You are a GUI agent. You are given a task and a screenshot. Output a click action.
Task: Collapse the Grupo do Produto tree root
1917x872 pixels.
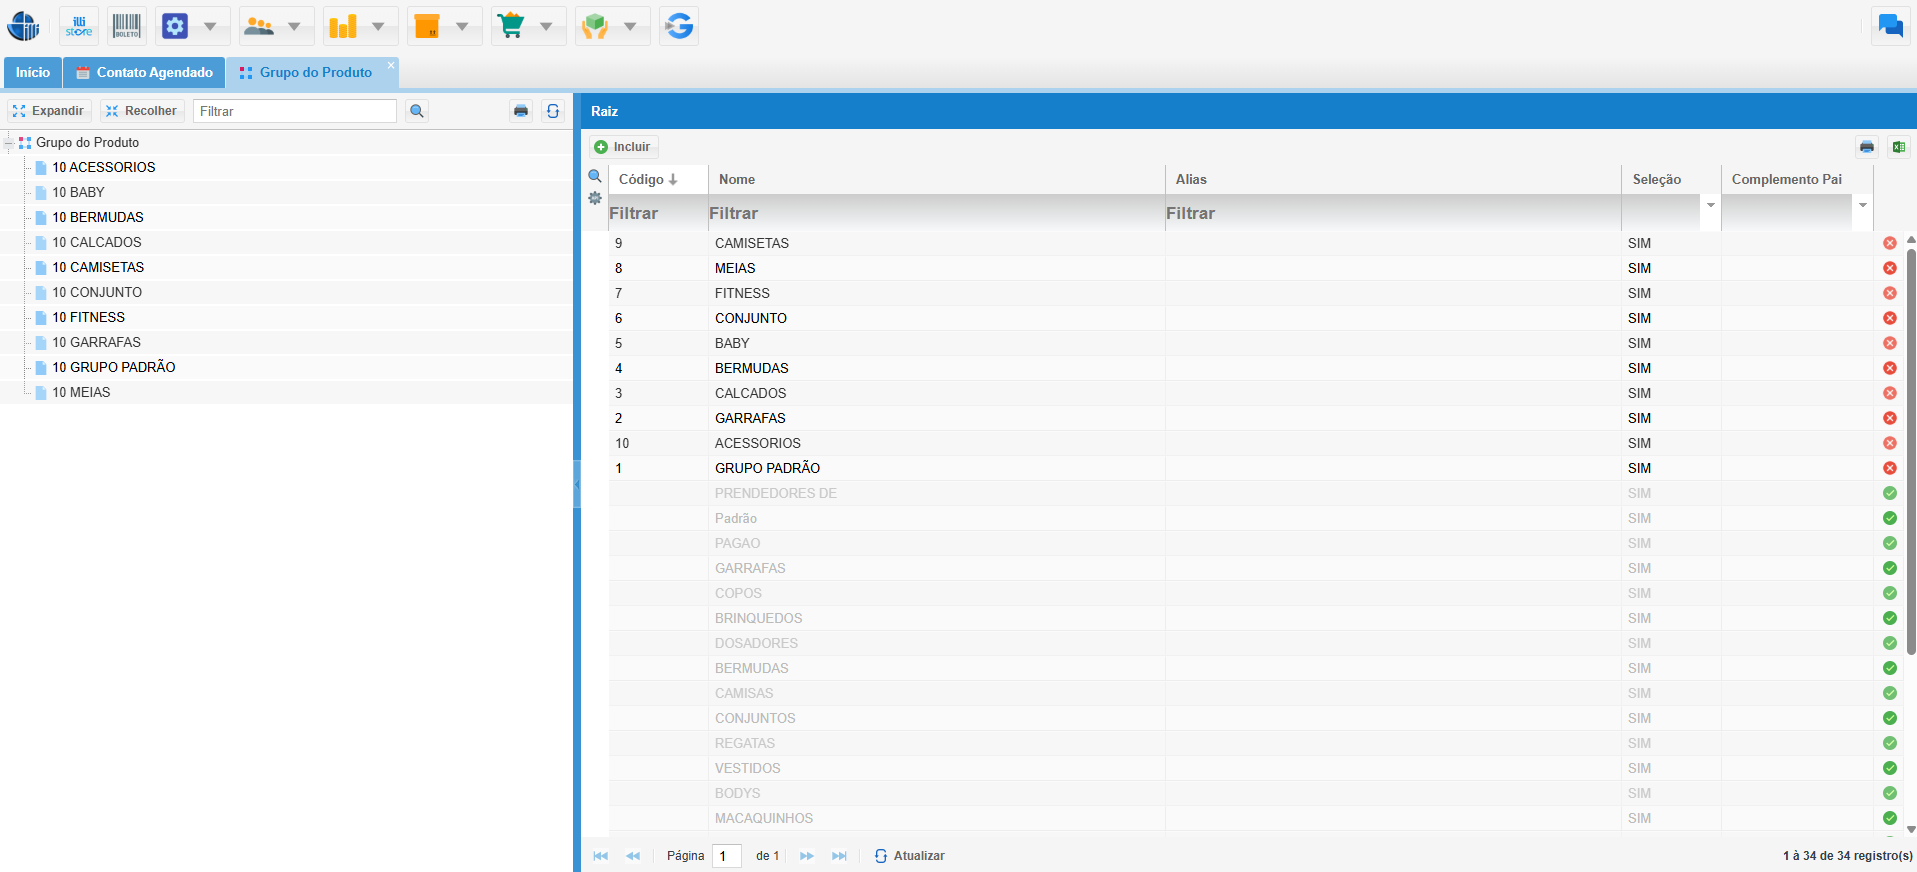click(9, 143)
